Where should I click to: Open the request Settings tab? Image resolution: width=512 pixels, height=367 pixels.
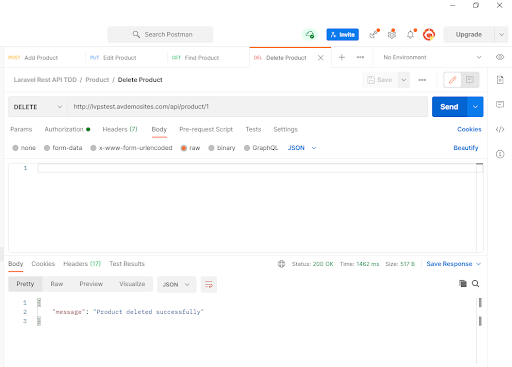tap(285, 129)
